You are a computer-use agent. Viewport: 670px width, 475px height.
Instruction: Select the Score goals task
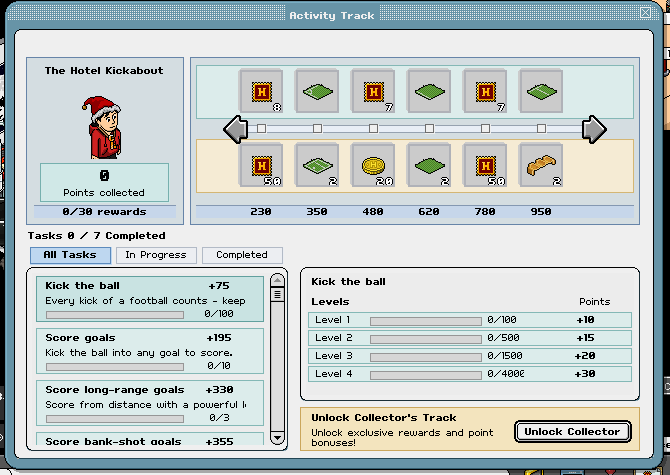(150, 351)
